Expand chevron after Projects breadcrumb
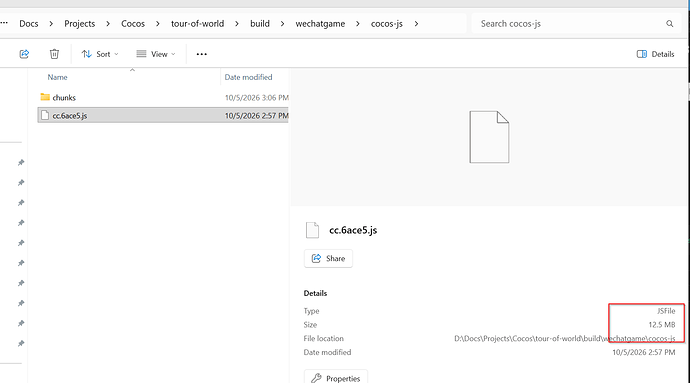Image resolution: width=690 pixels, height=383 pixels. coord(108,24)
